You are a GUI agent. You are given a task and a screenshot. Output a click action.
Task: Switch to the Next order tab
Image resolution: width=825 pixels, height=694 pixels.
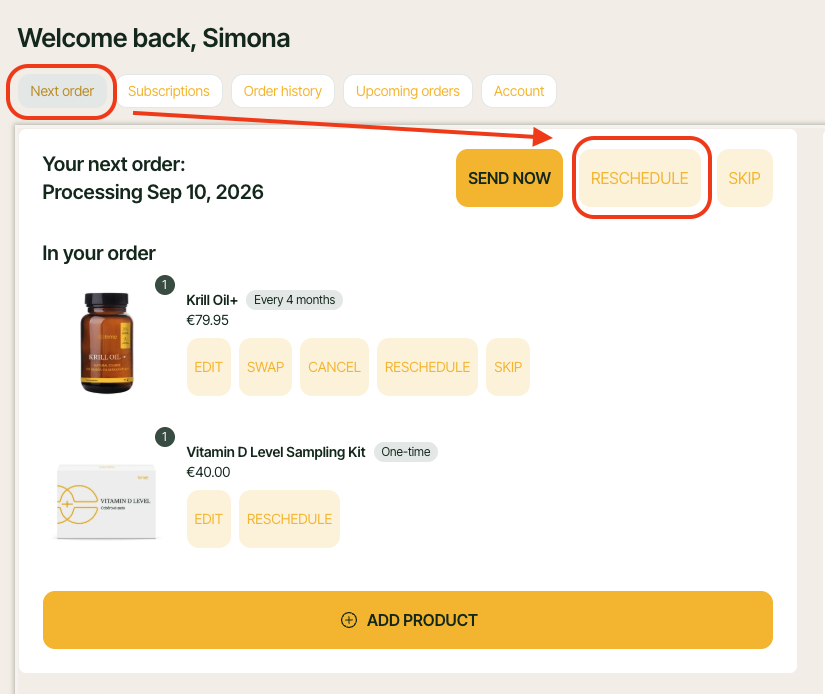[62, 91]
